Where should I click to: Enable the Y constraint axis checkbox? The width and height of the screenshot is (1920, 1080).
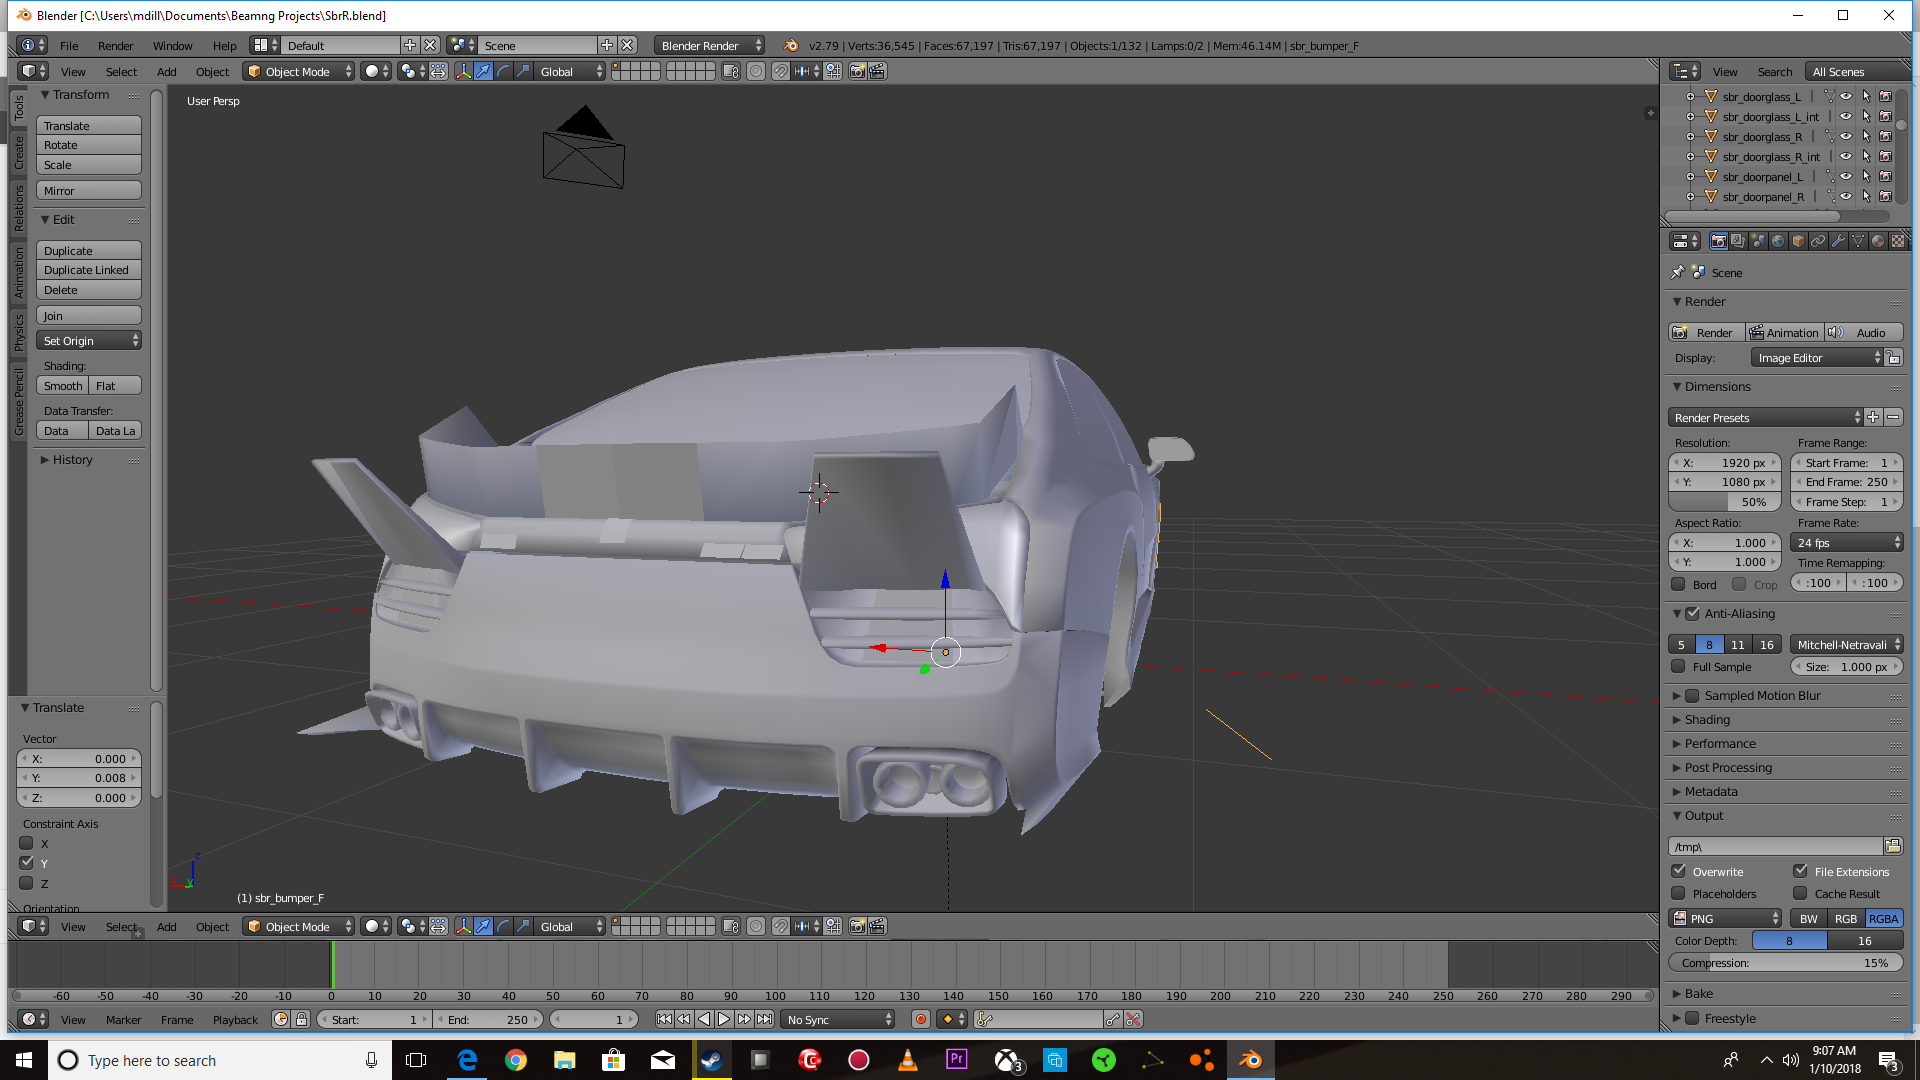click(x=27, y=863)
